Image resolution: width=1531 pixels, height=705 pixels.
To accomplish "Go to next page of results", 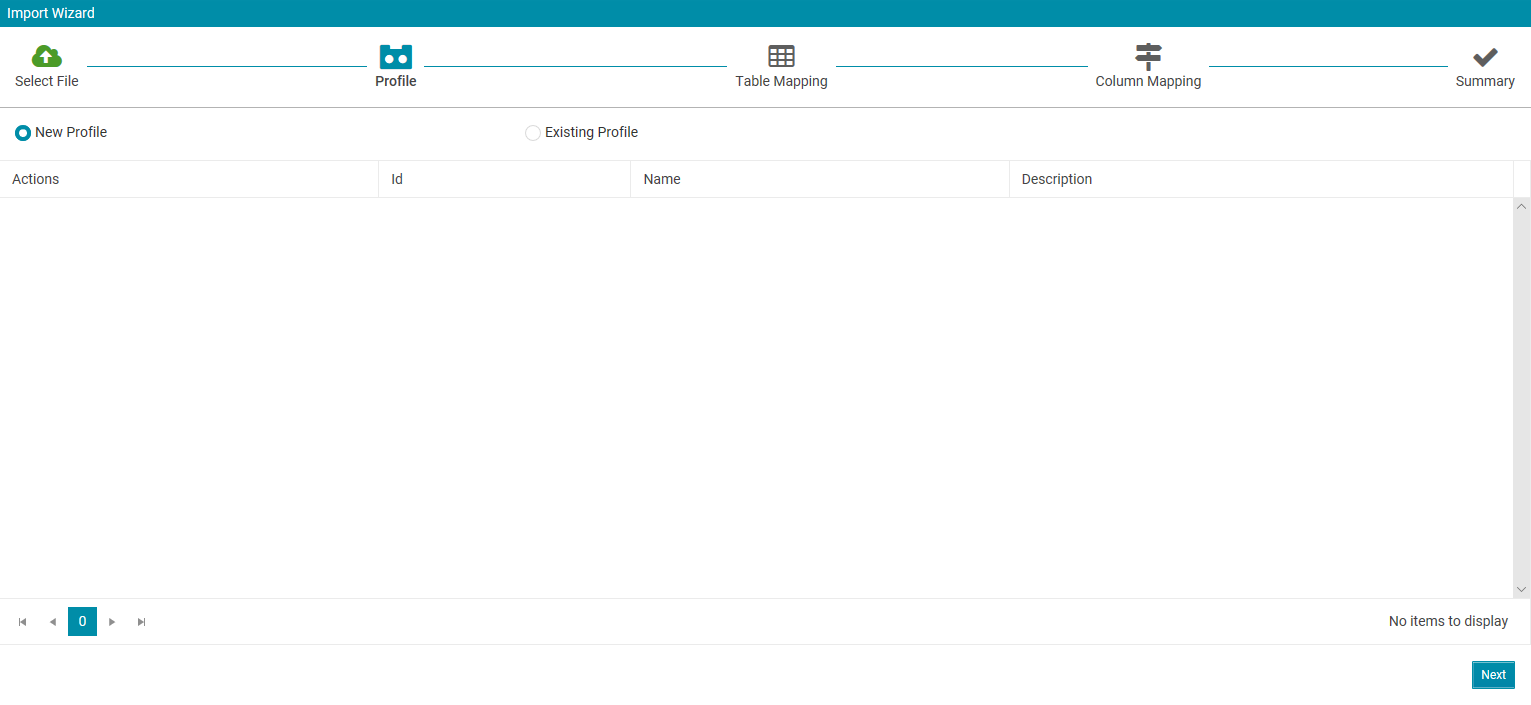I will [x=112, y=622].
